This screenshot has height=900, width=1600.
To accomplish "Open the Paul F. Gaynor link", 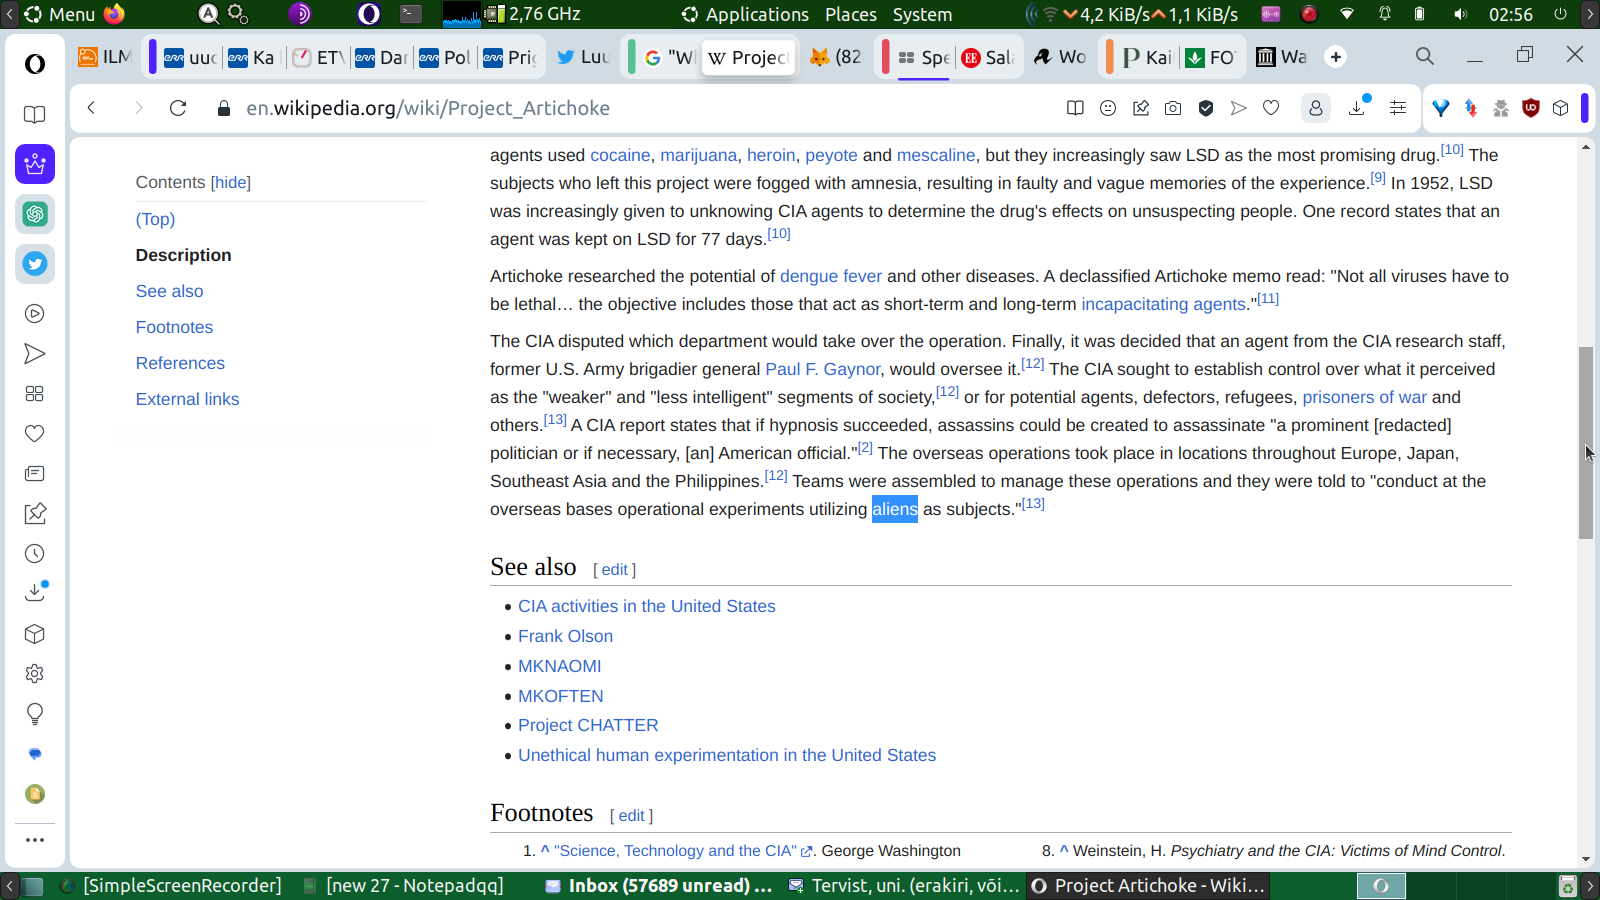I will pos(823,369).
